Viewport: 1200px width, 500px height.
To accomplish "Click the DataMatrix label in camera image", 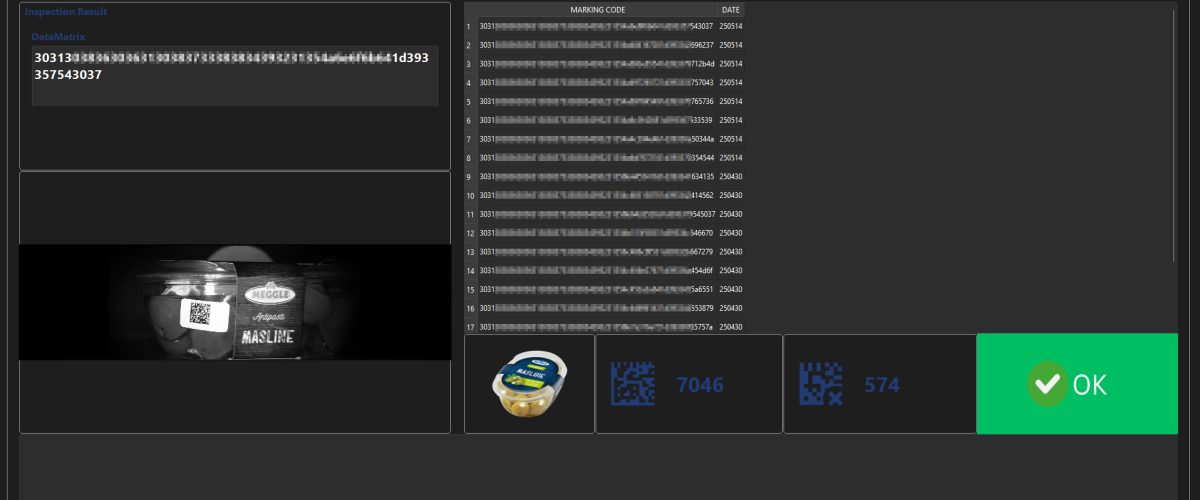I will pos(204,314).
